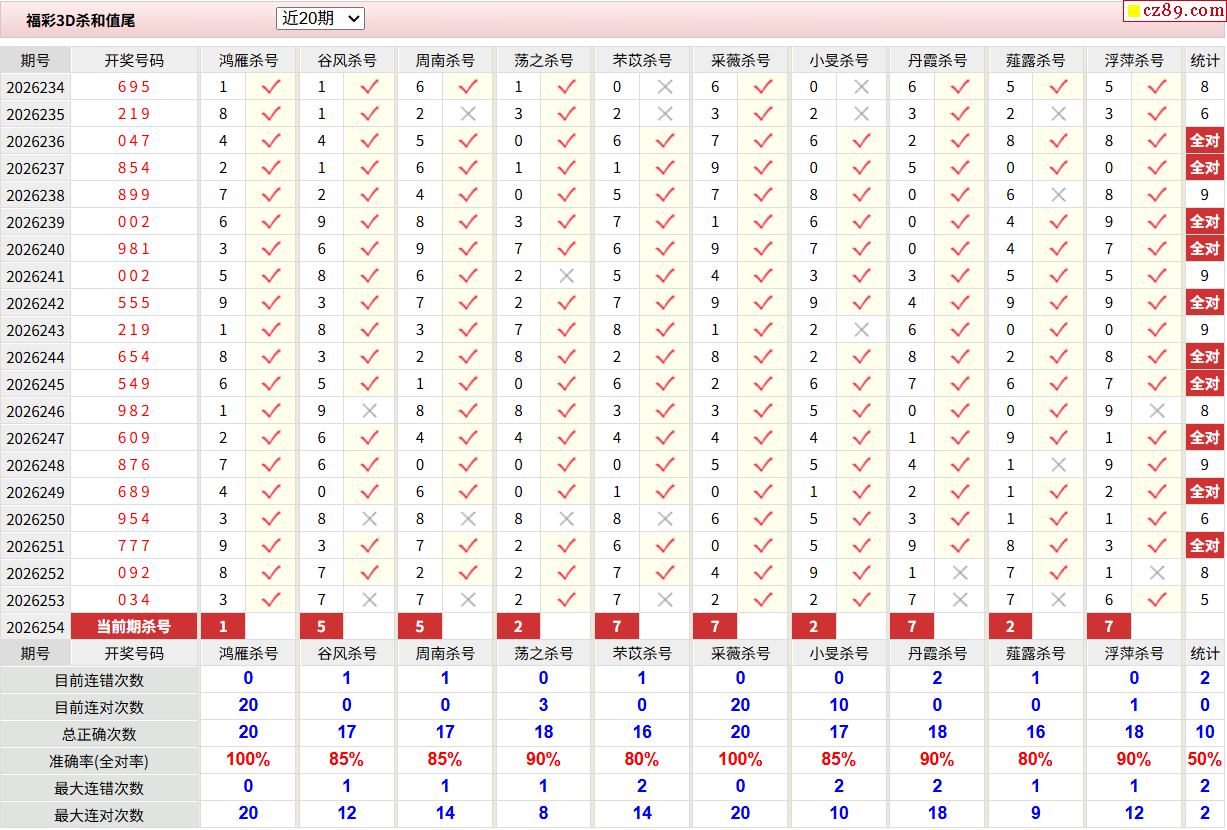Click 周南杀号 gray cross in row 2026235
The width and height of the screenshot is (1227, 830).
click(x=468, y=114)
